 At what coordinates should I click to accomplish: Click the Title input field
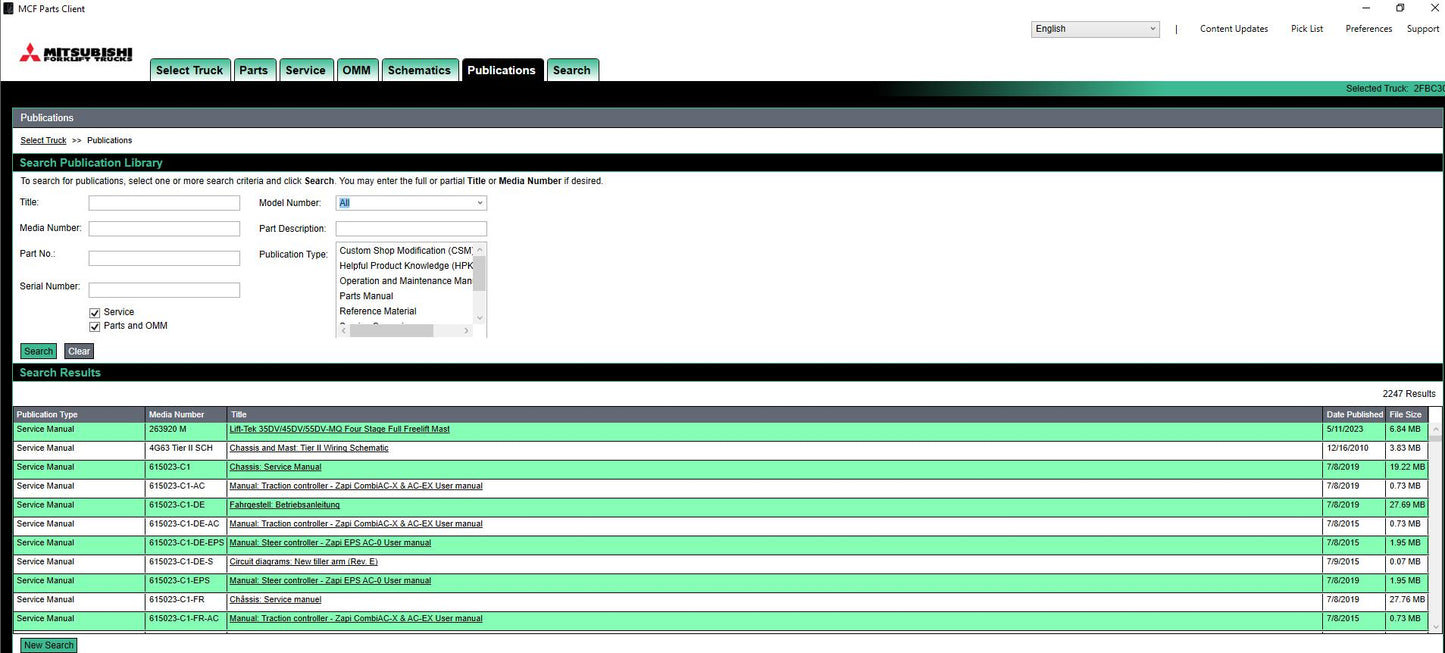[164, 203]
